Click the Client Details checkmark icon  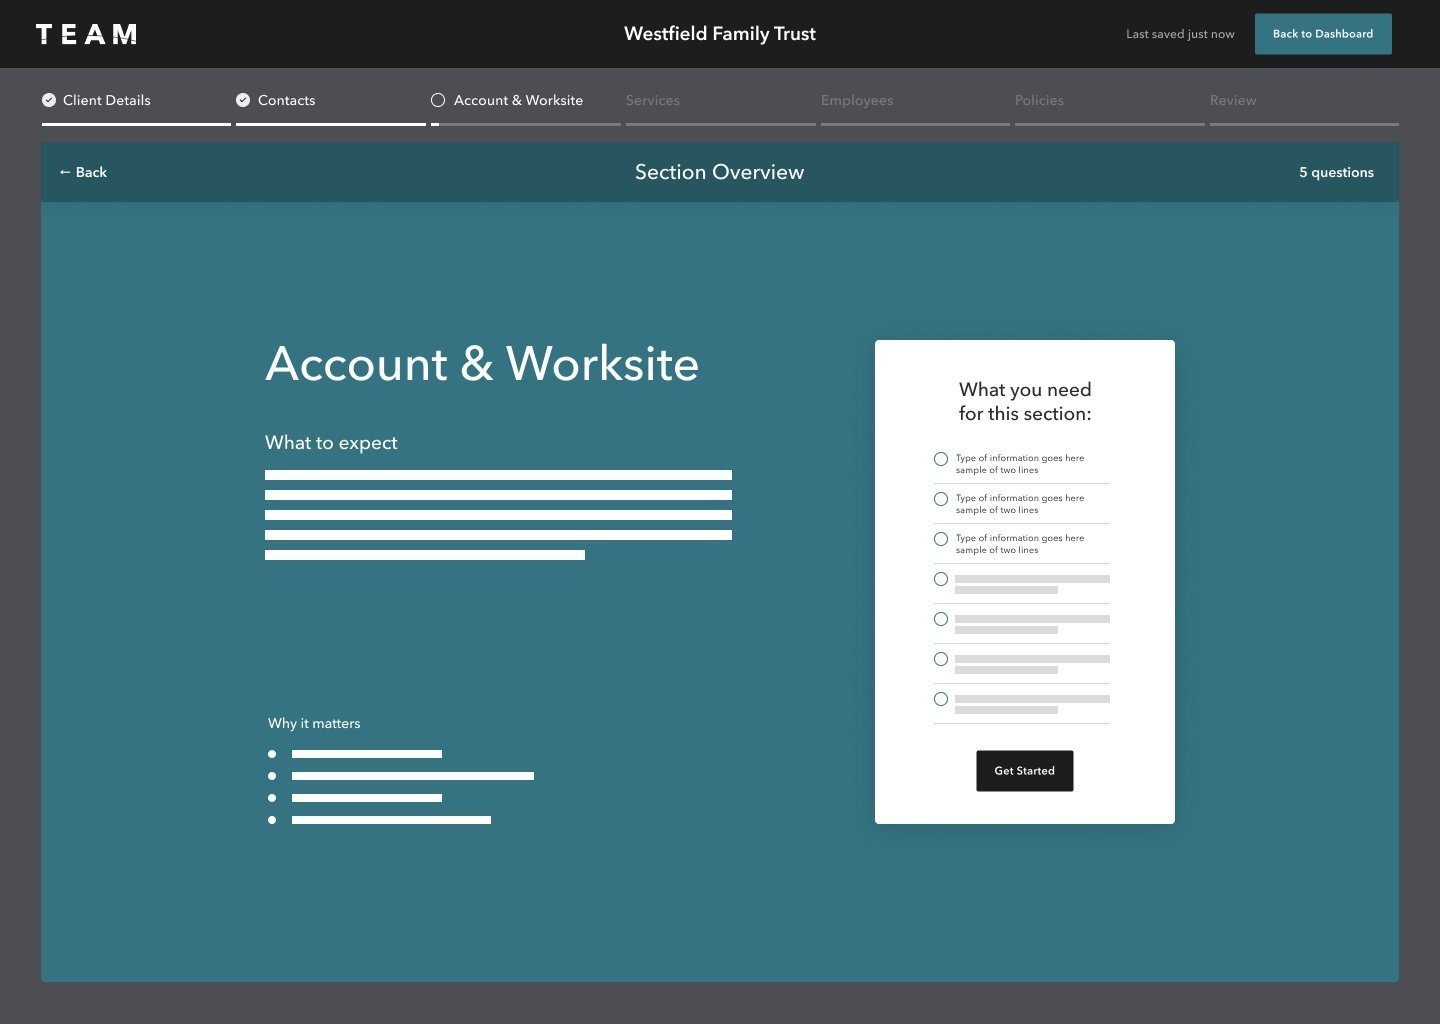tap(49, 100)
